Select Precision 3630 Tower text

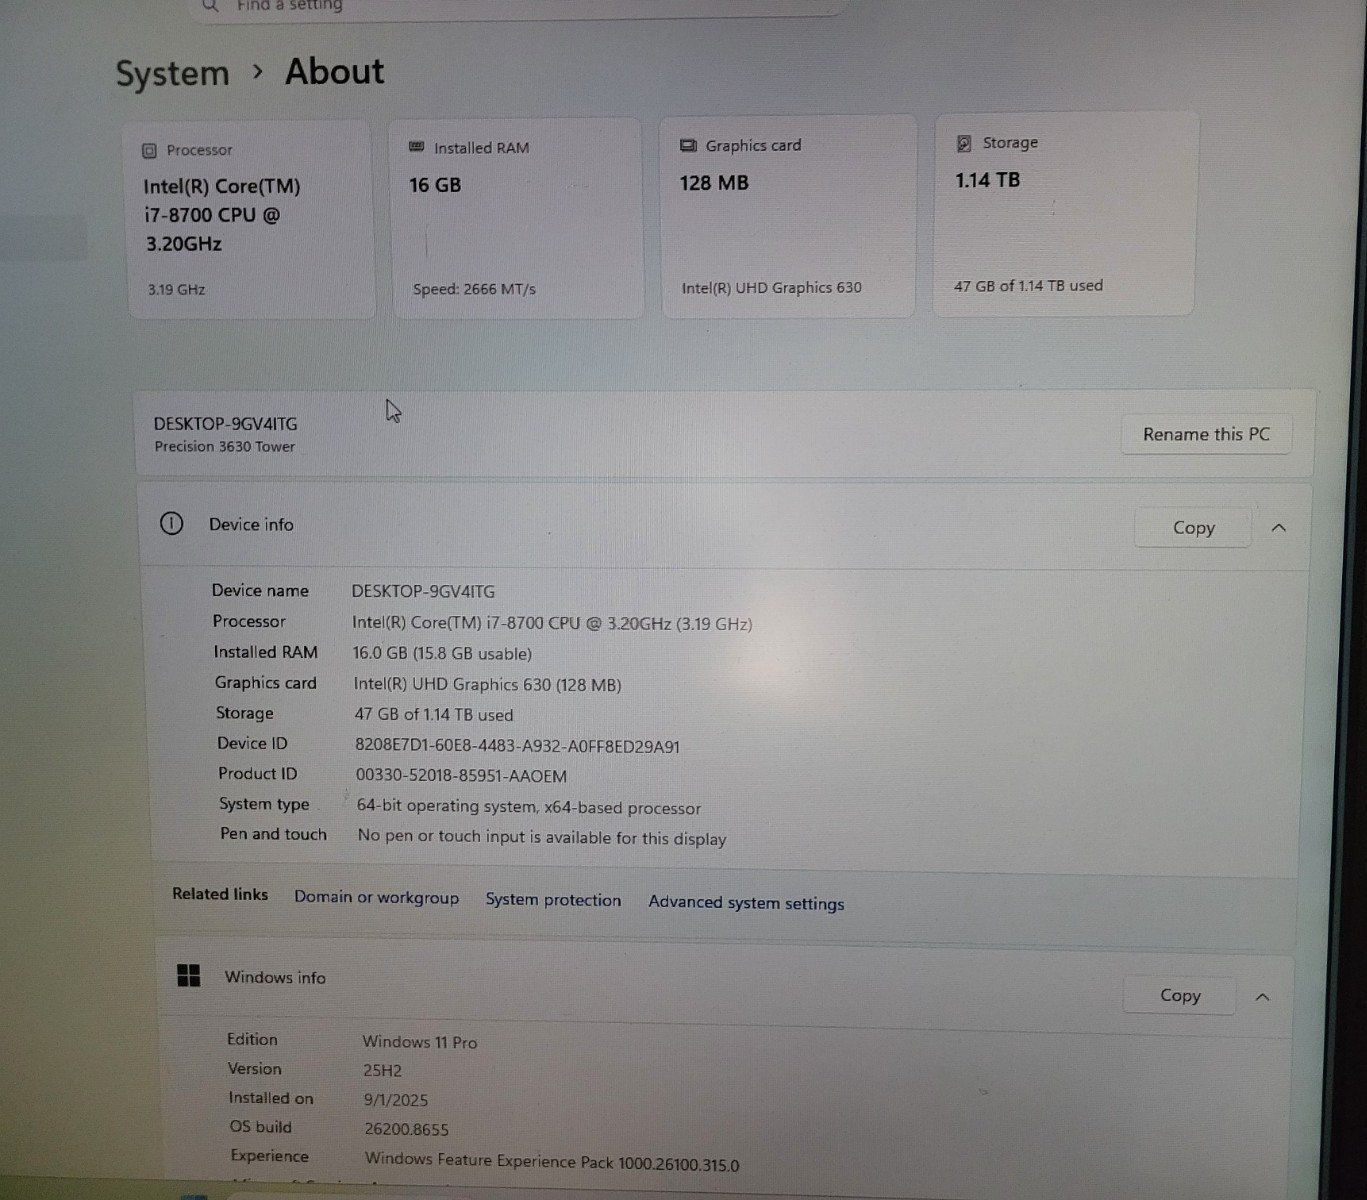[224, 447]
